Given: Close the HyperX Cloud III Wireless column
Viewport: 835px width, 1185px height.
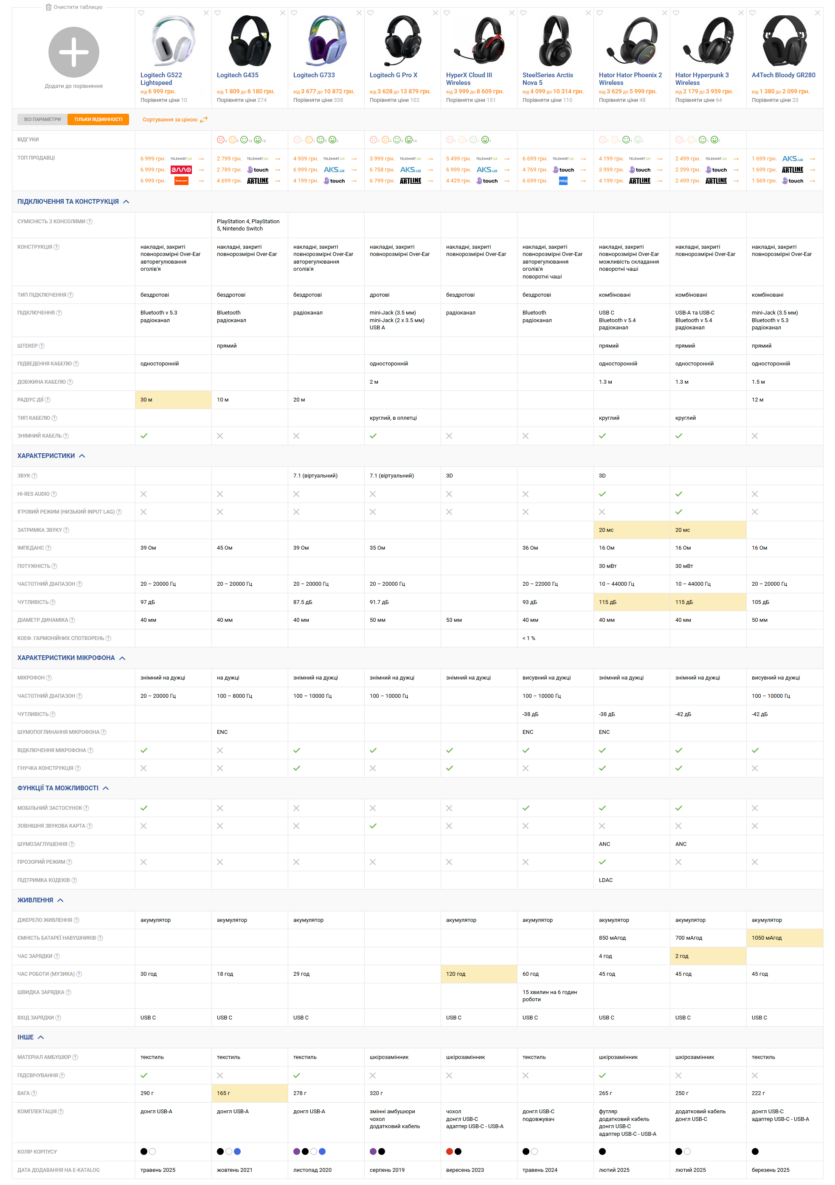Looking at the screenshot, I should coord(512,13).
